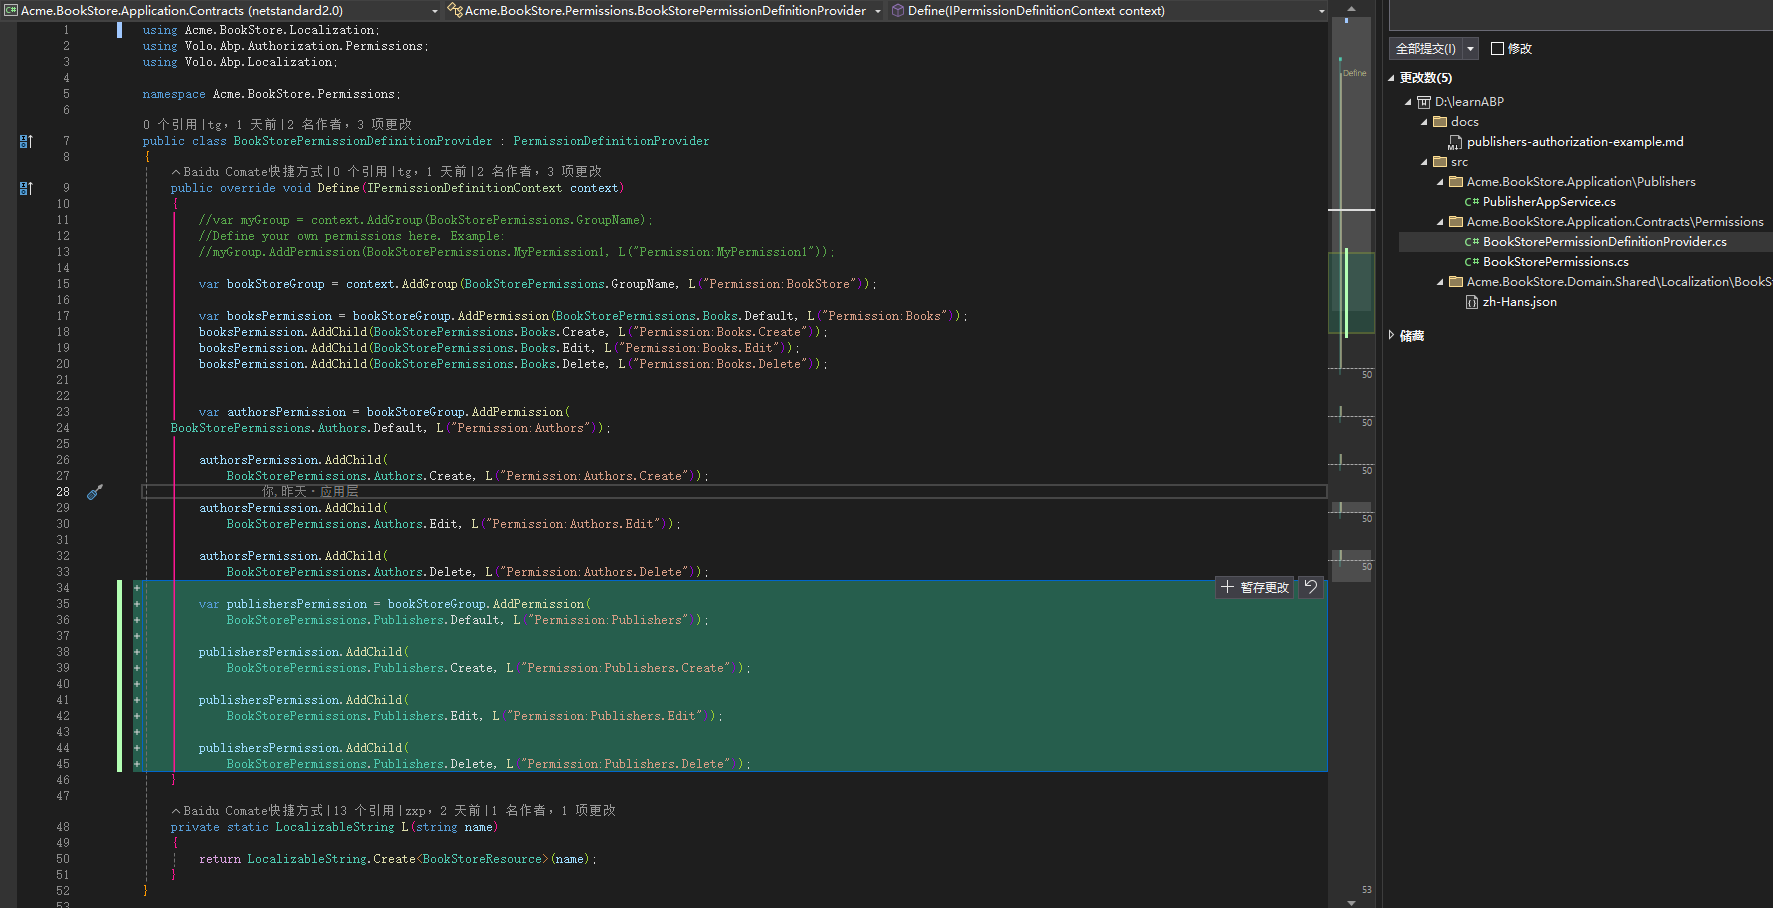The image size is (1773, 908).
Task: Click the markdown icon of publishers-authorization-example.md
Action: pyautogui.click(x=1455, y=142)
